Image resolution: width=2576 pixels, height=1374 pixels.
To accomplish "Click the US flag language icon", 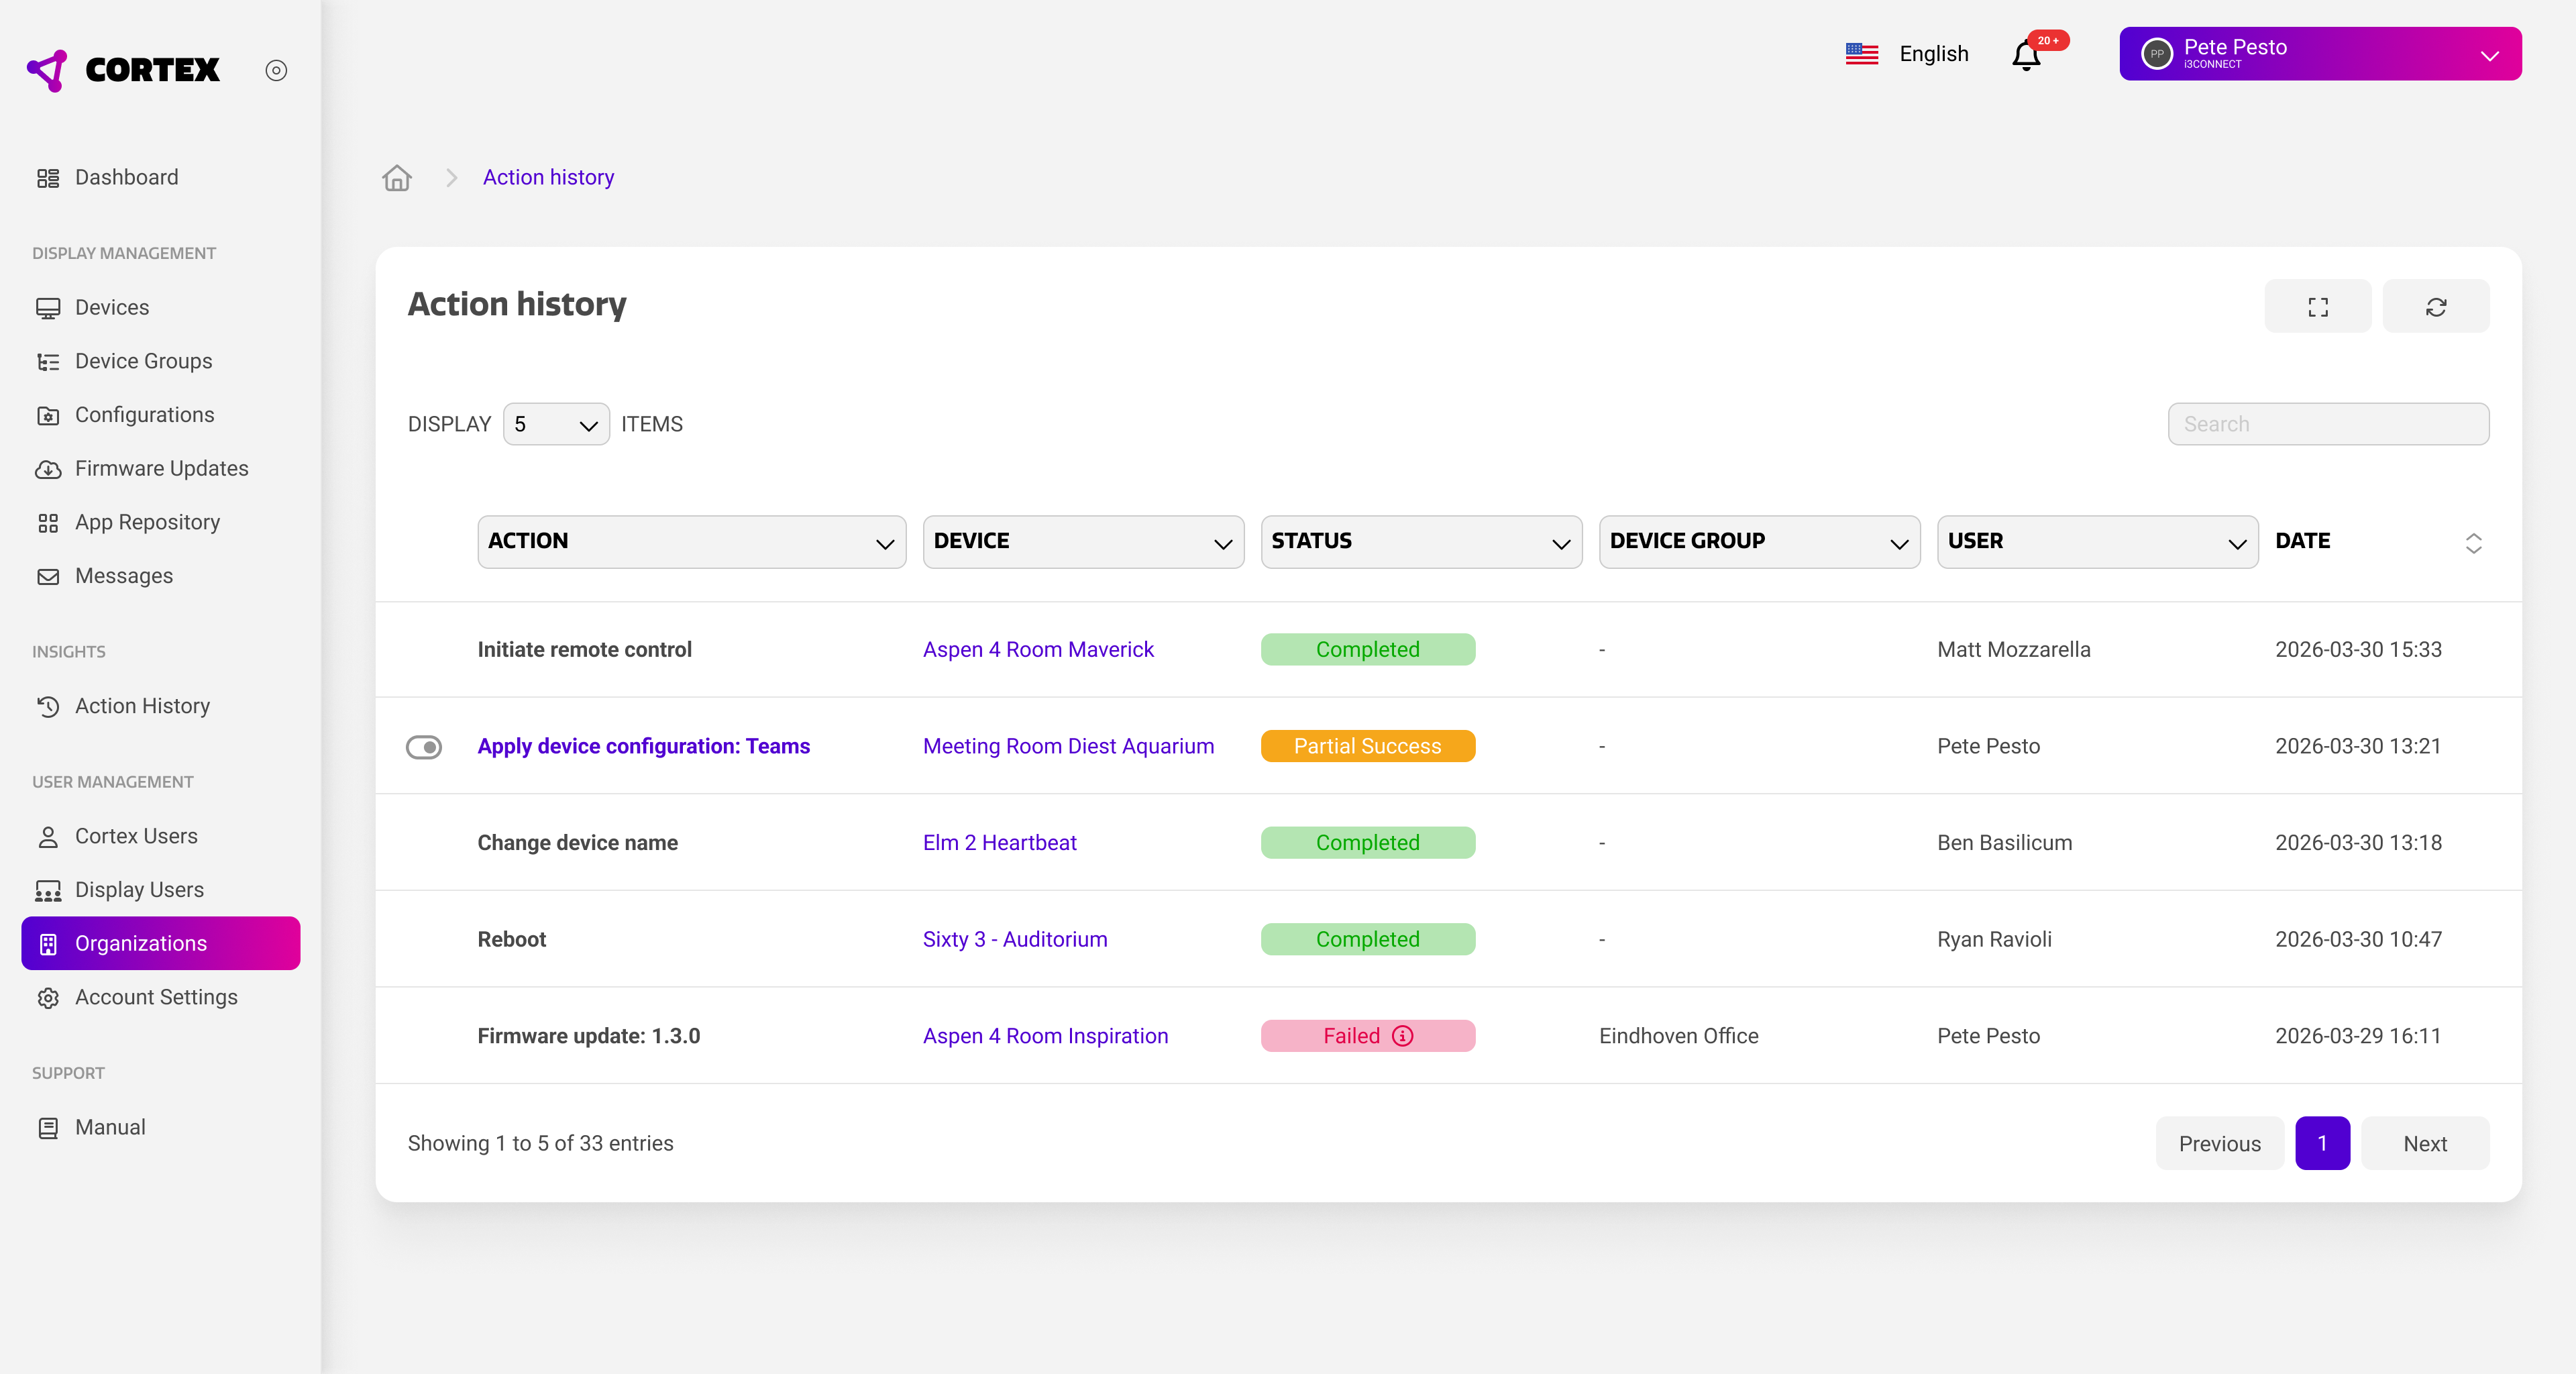I will [1861, 54].
